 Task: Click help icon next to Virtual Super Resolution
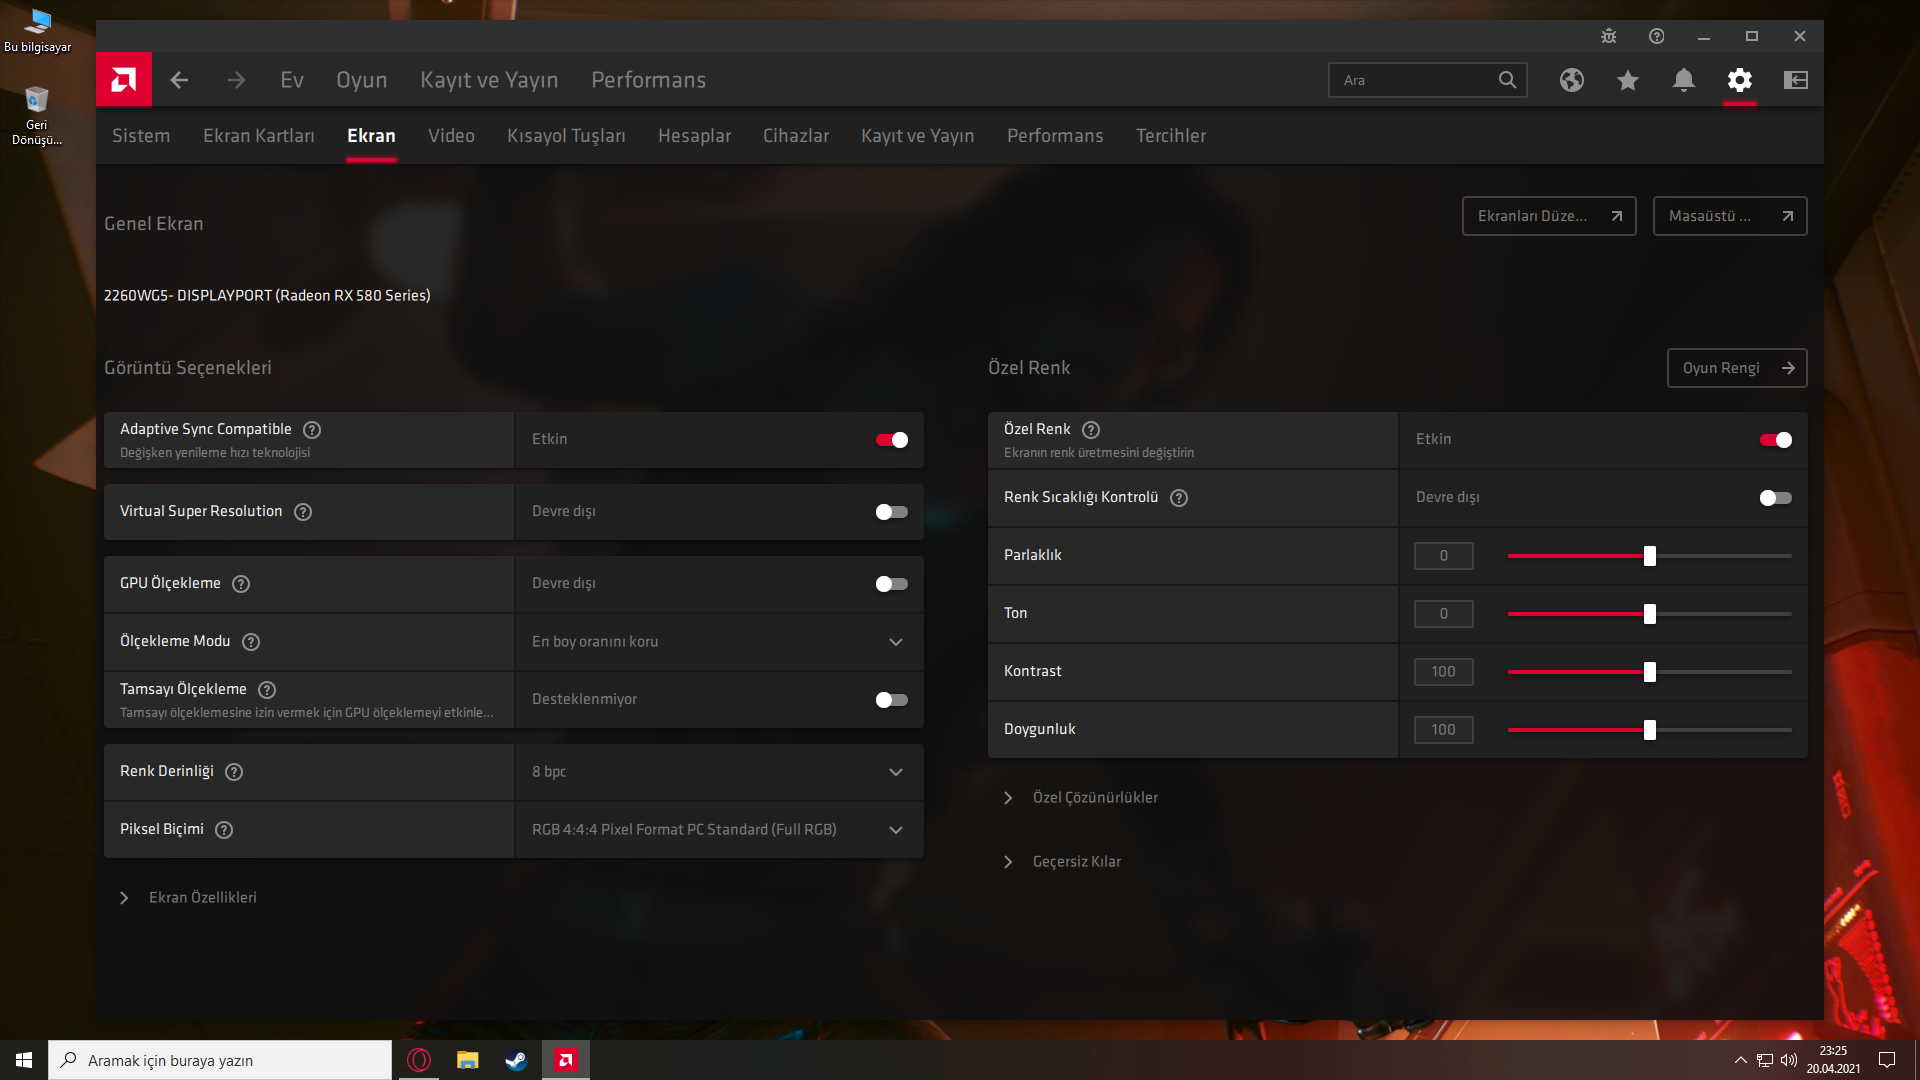303,512
